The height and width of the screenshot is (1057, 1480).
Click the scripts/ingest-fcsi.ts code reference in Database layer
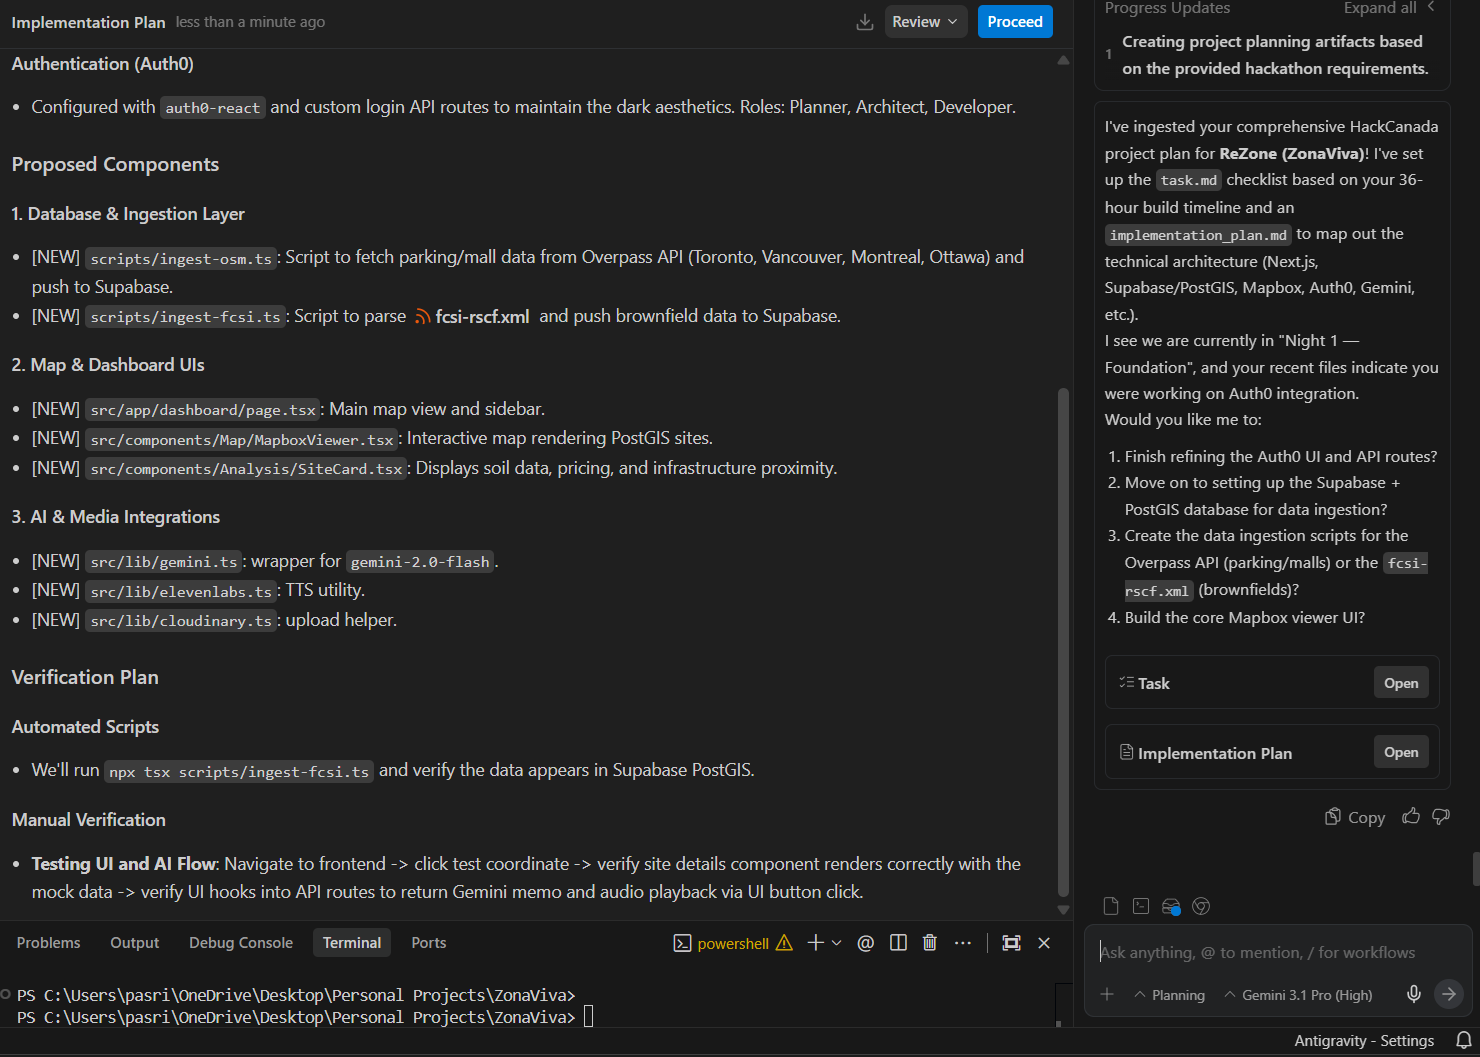click(x=186, y=316)
